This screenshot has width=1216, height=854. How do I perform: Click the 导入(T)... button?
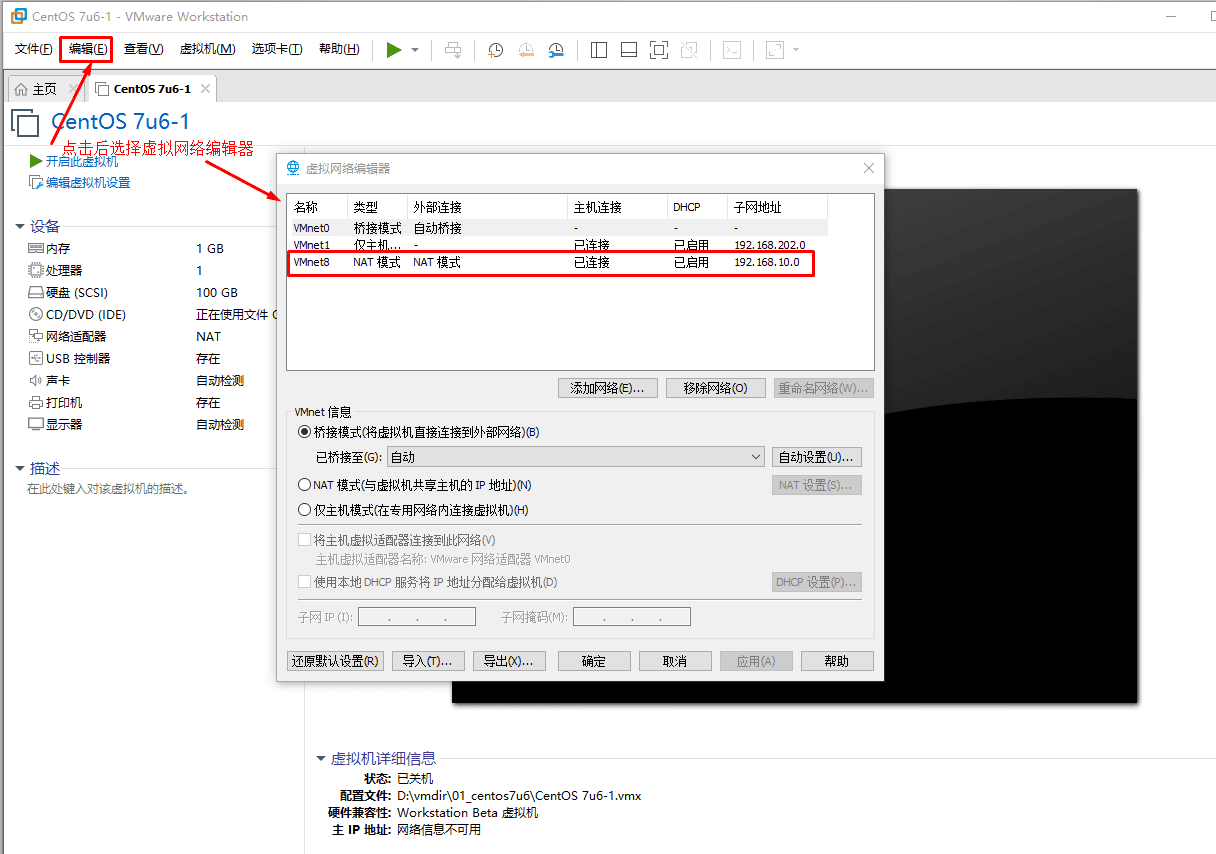(428, 661)
